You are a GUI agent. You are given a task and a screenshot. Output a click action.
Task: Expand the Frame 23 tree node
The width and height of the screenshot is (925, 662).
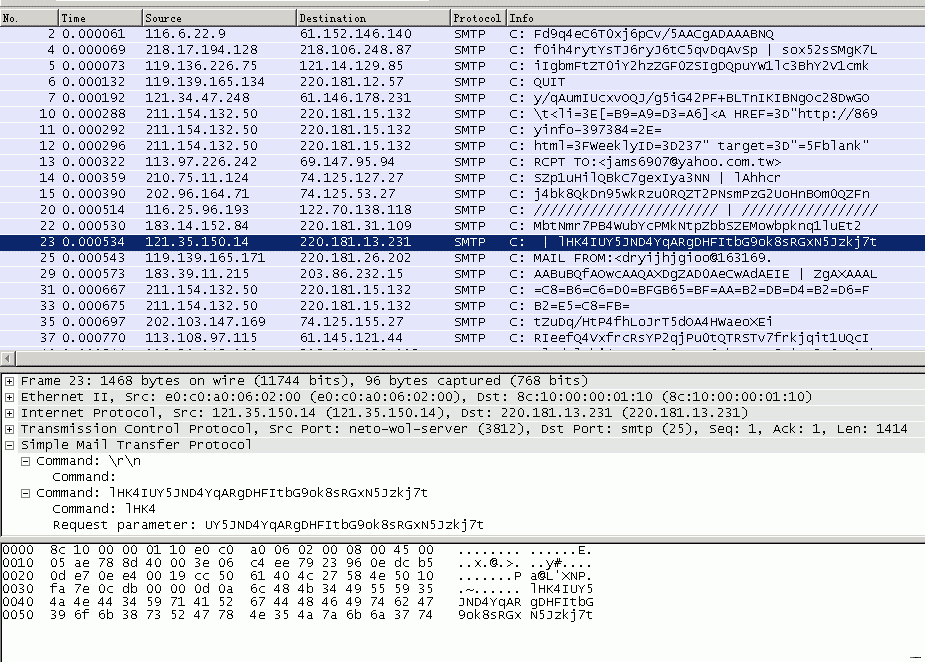point(10,381)
